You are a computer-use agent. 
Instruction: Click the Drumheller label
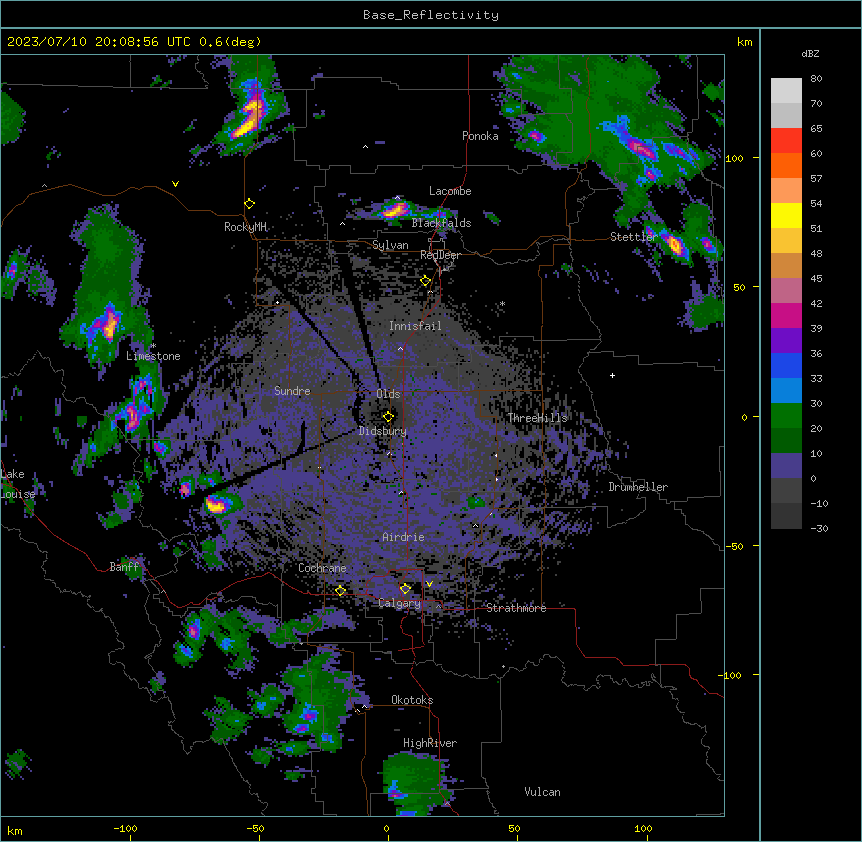pyautogui.click(x=638, y=487)
